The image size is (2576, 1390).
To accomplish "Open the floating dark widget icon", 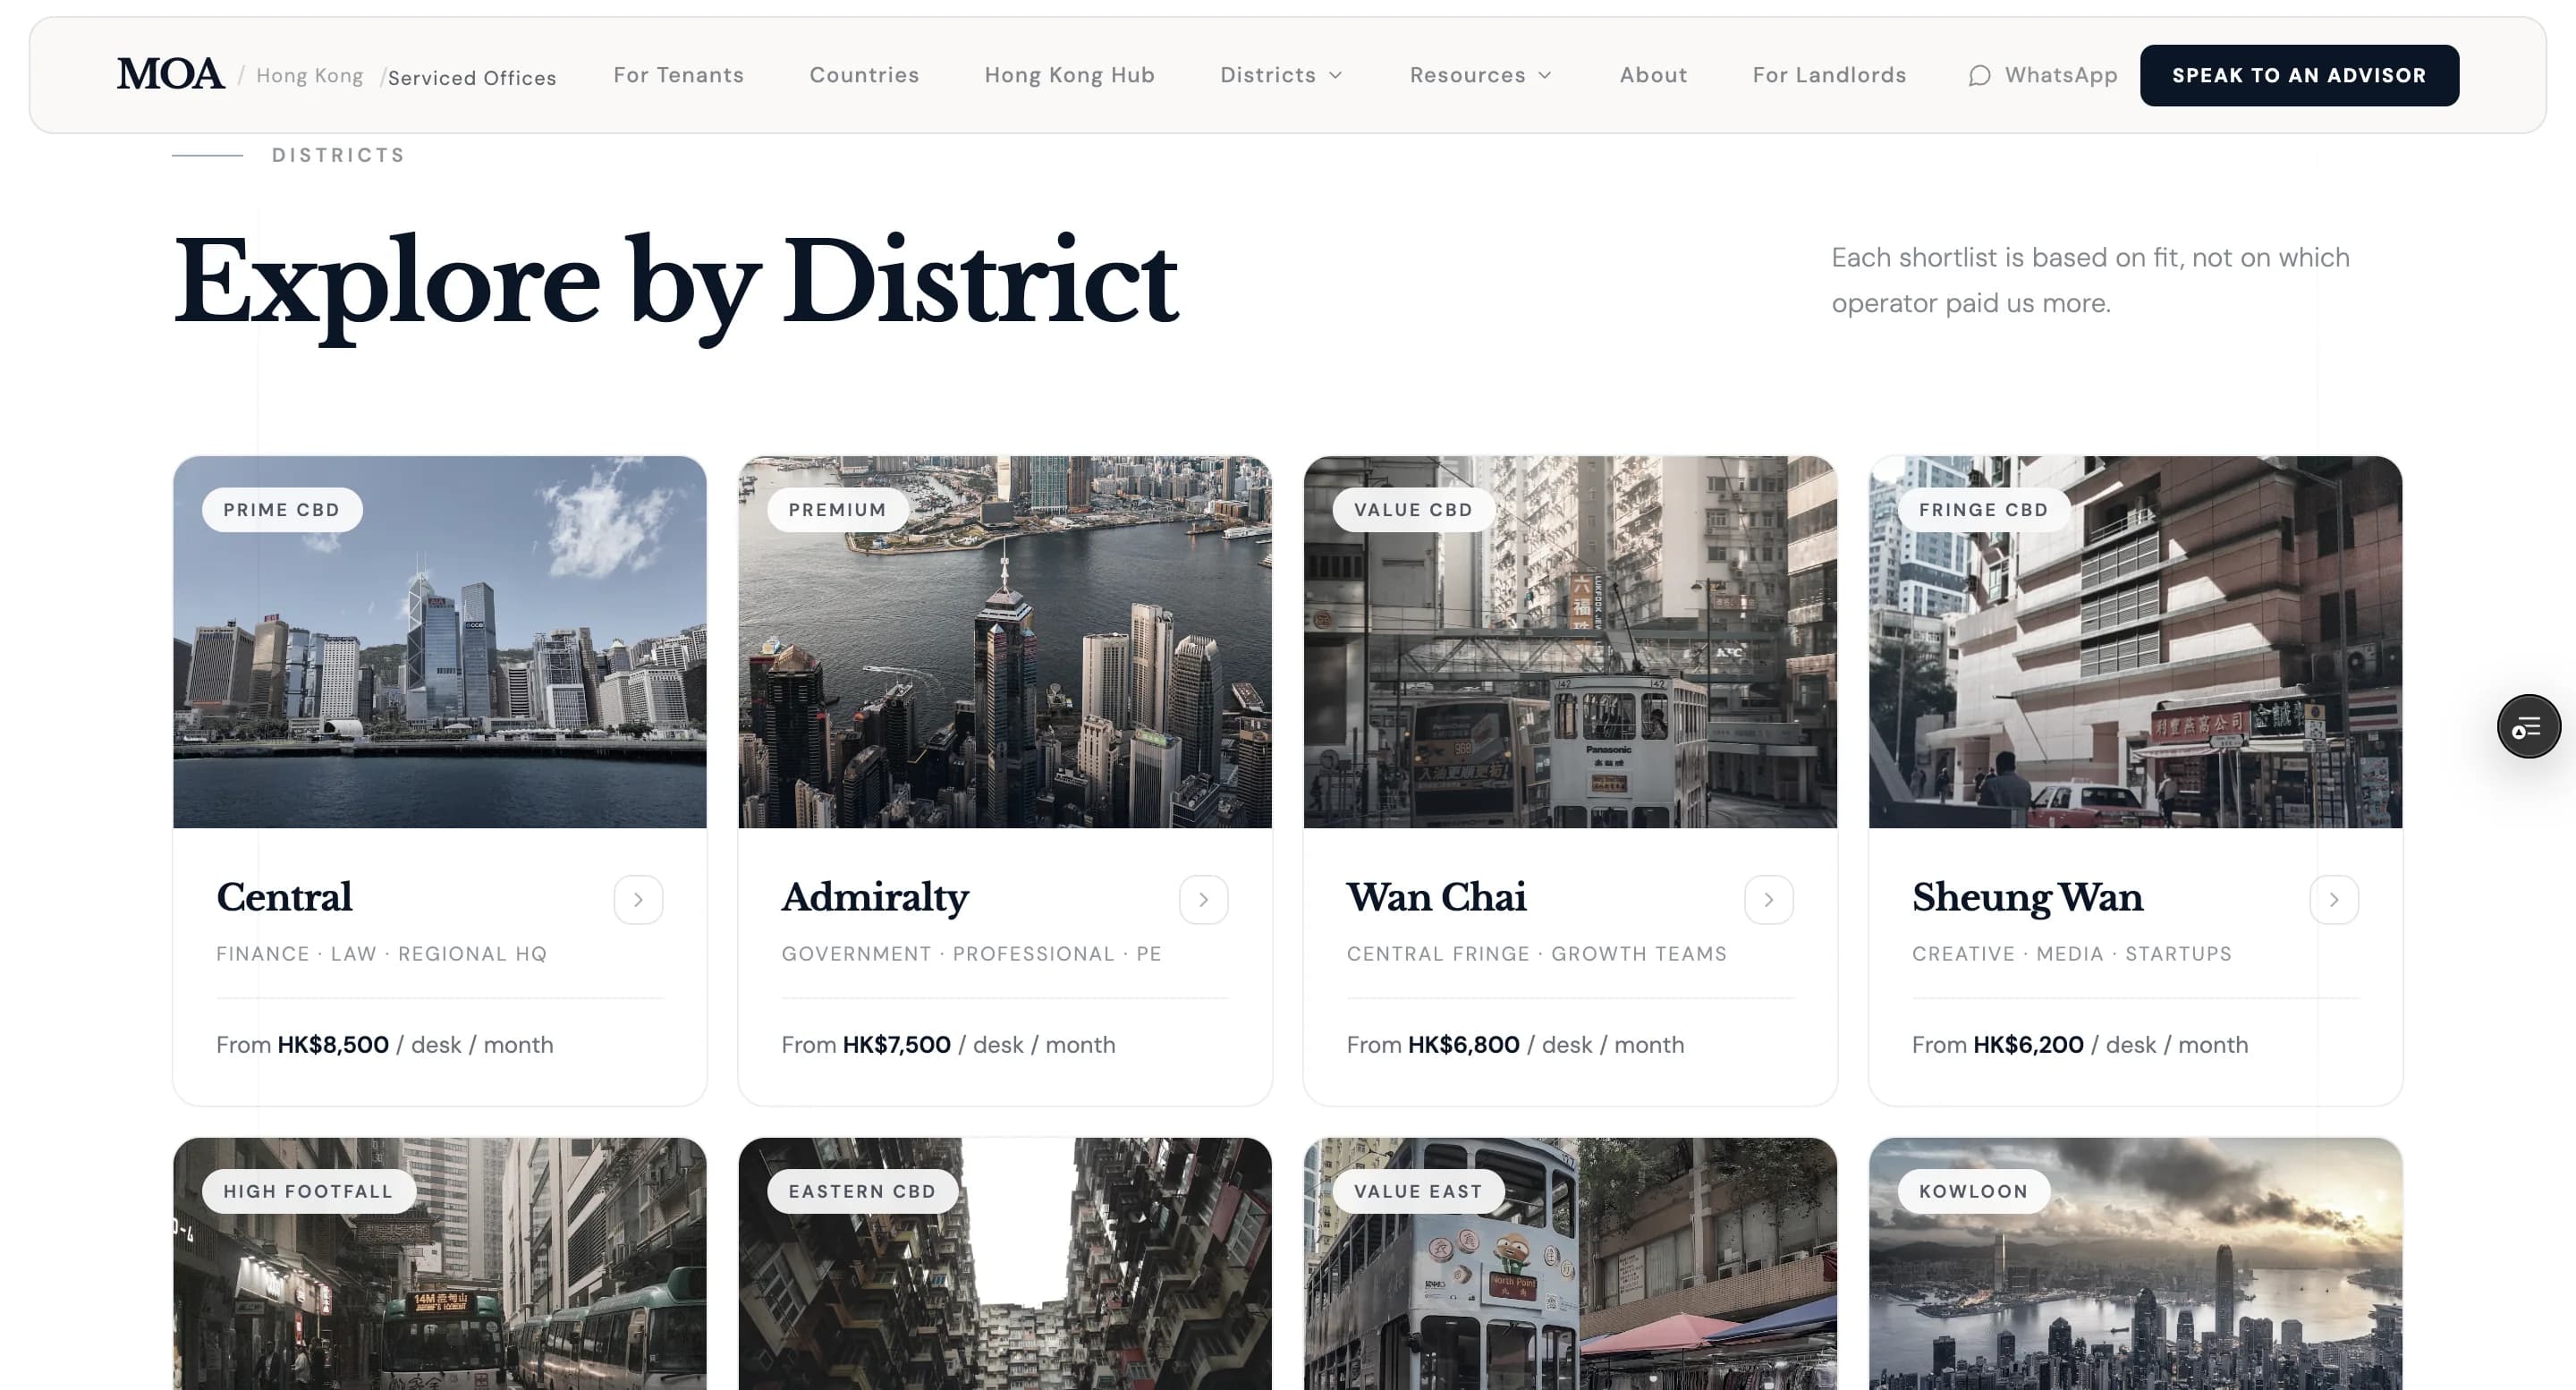I will pyautogui.click(x=2527, y=727).
